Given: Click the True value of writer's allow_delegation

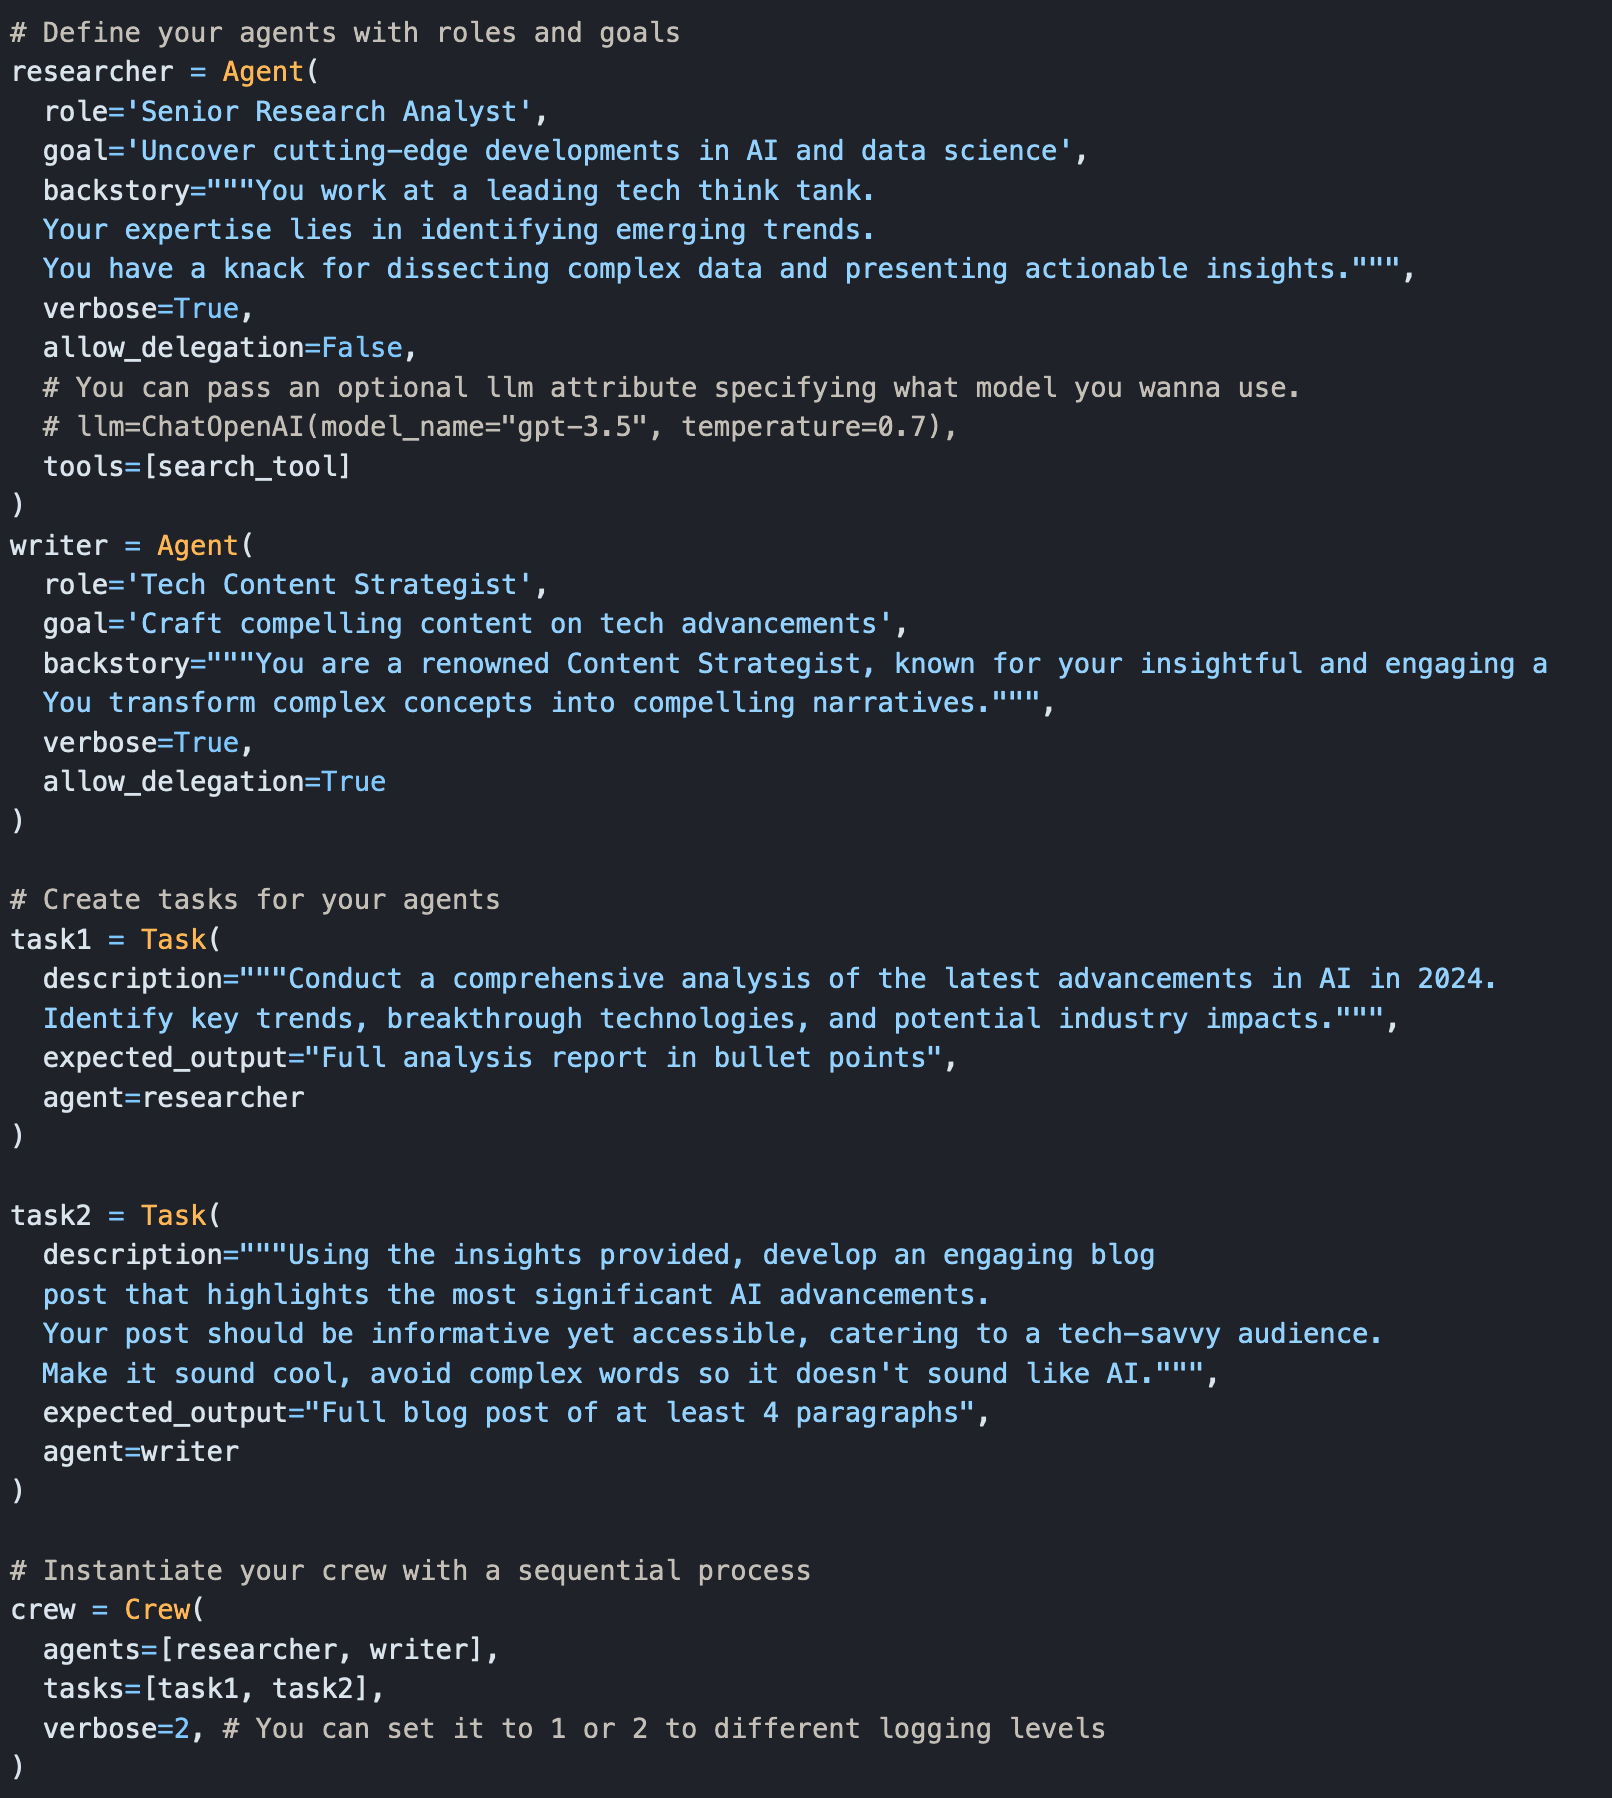Looking at the screenshot, I should click(353, 781).
